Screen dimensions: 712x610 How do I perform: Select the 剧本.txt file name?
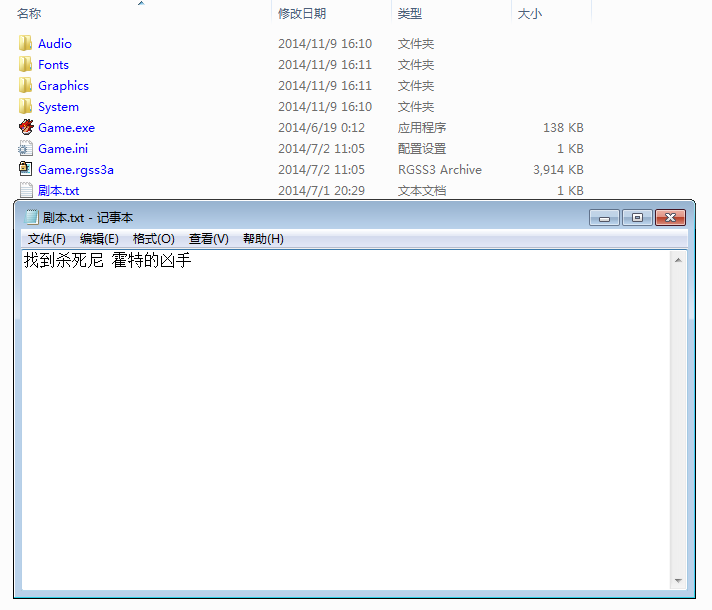click(x=59, y=190)
